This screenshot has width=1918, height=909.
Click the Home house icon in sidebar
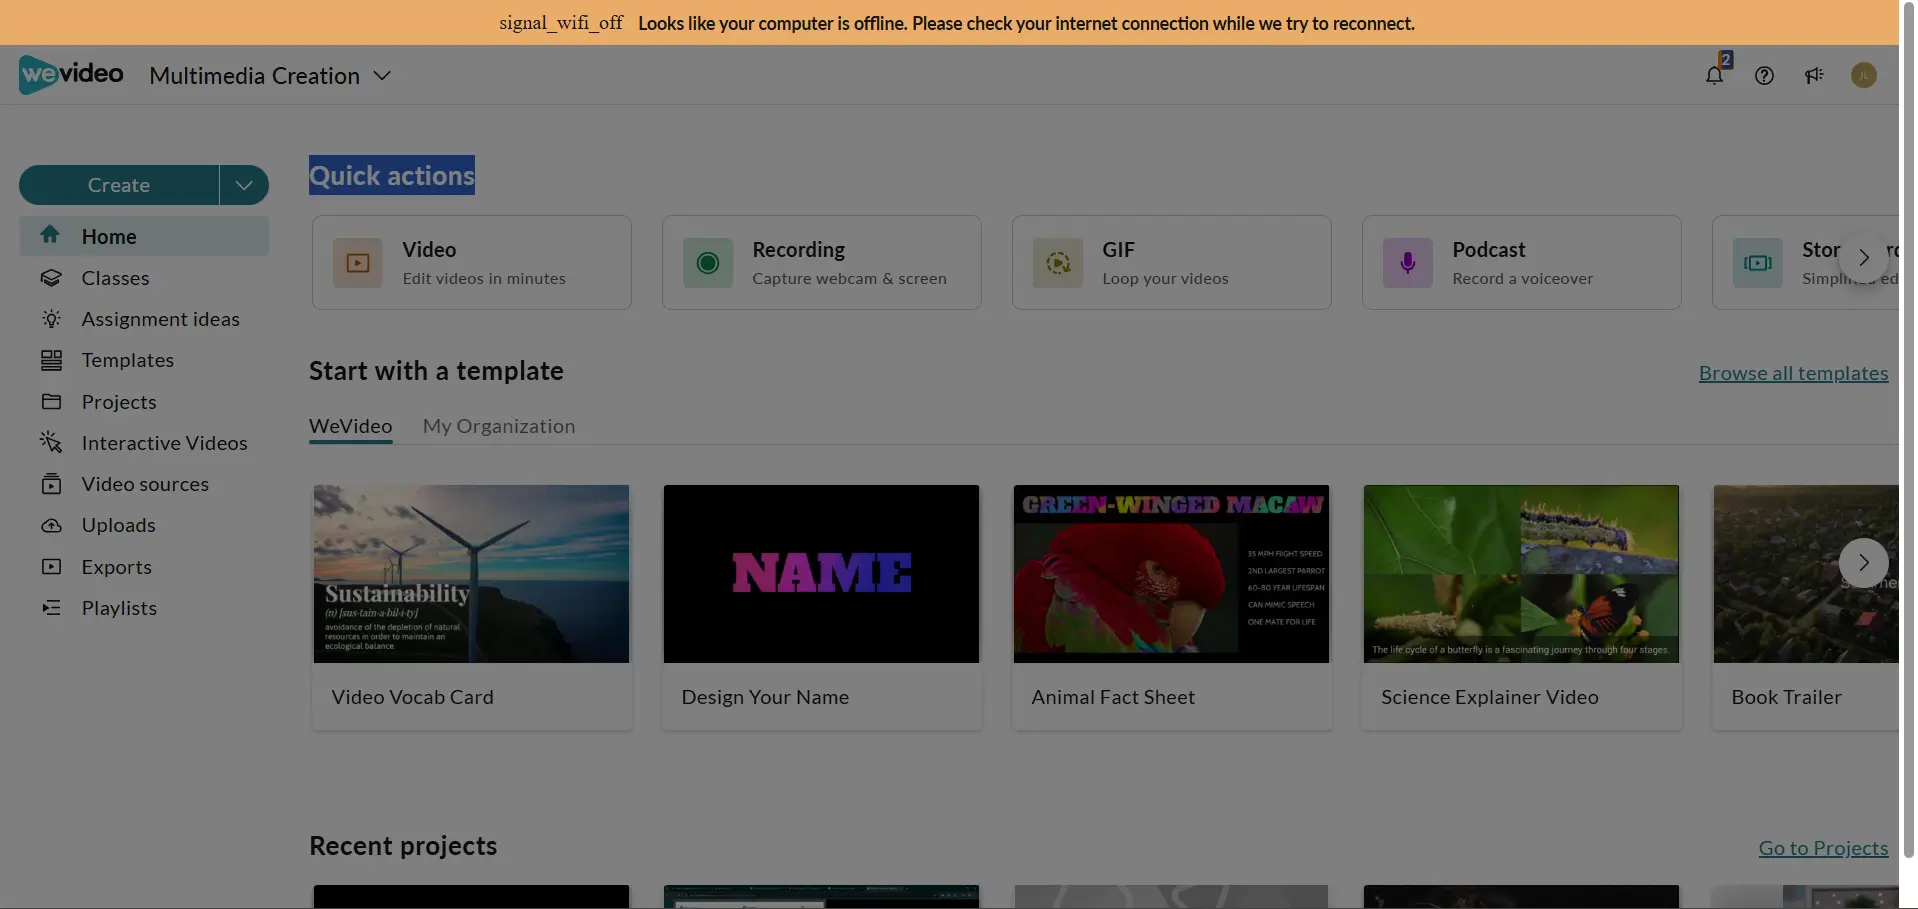click(x=50, y=235)
